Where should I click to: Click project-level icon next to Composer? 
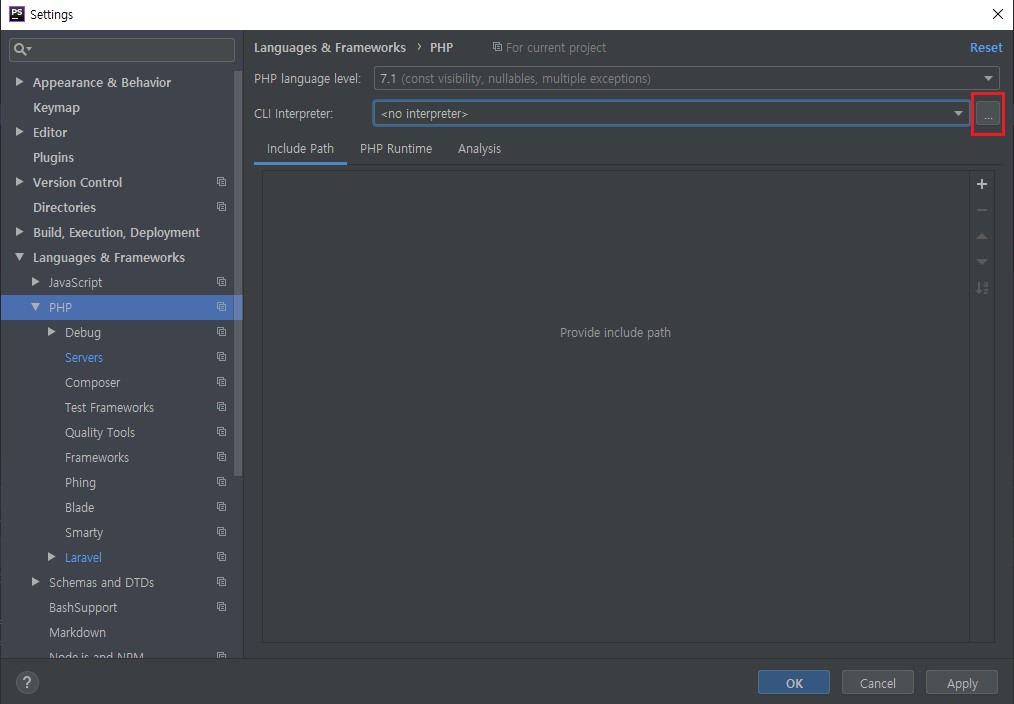click(221, 382)
